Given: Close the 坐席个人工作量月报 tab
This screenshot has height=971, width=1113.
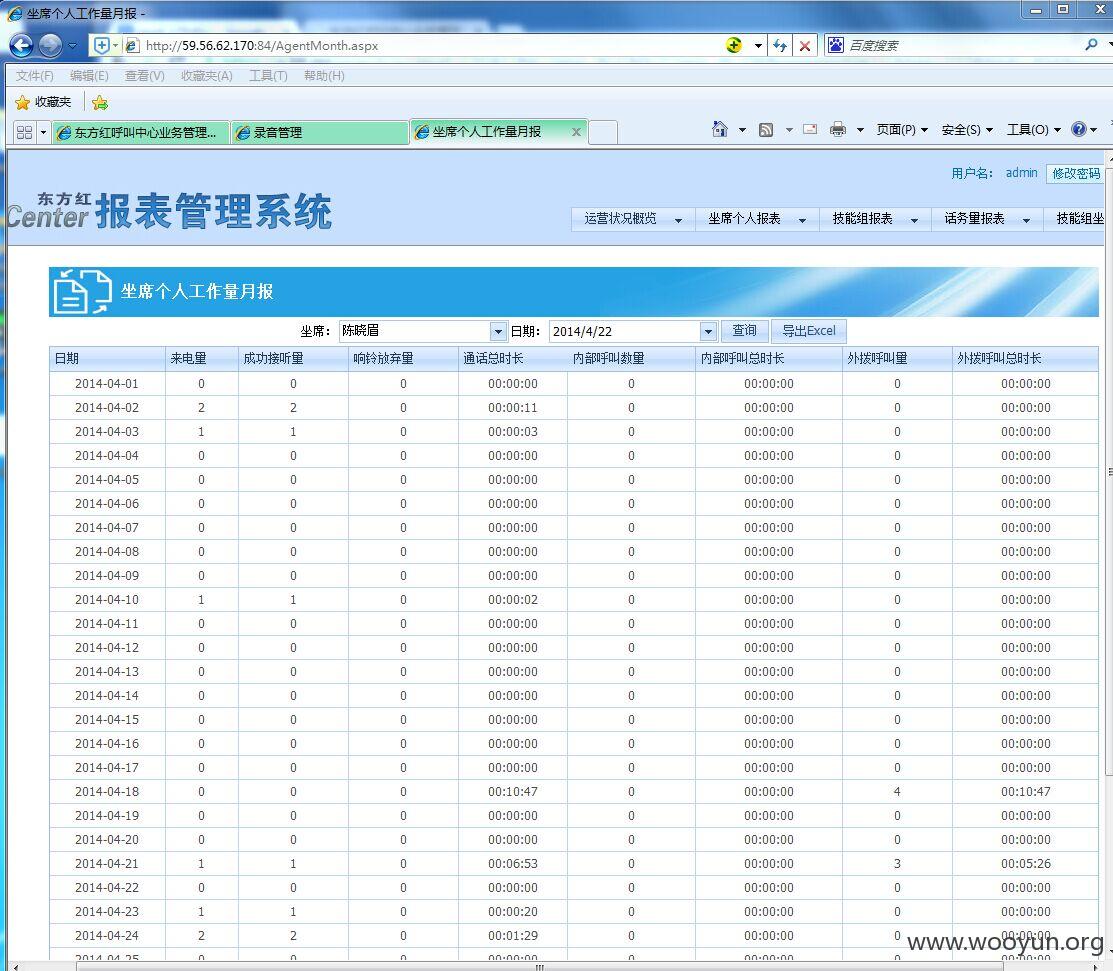Looking at the screenshot, I should point(576,132).
